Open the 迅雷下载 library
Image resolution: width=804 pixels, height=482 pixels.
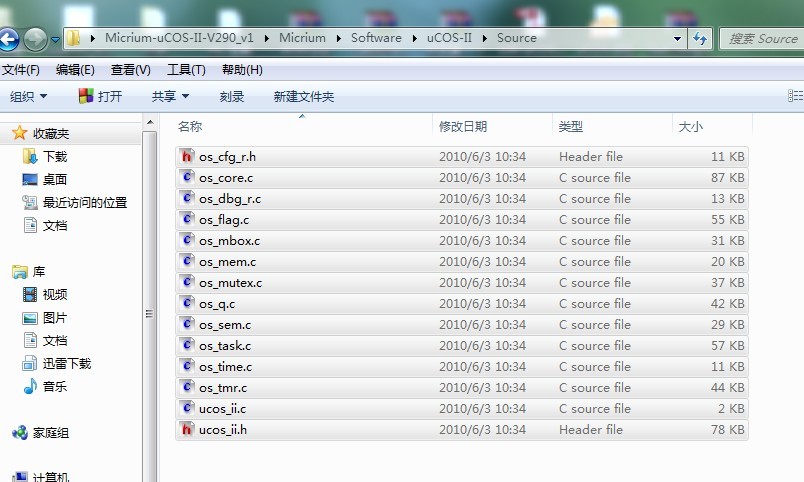67,364
